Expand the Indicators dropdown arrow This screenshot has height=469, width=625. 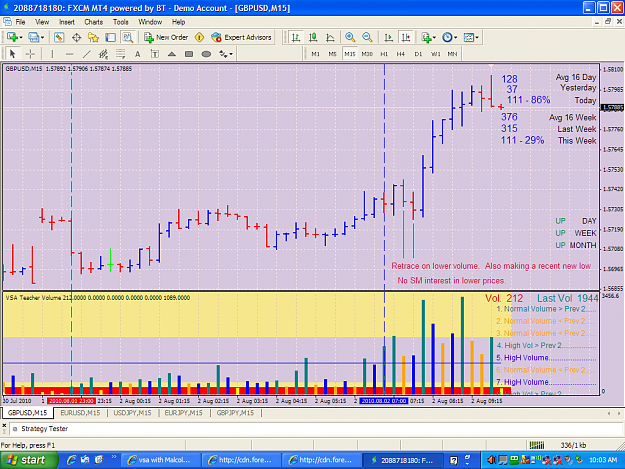[x=434, y=37]
